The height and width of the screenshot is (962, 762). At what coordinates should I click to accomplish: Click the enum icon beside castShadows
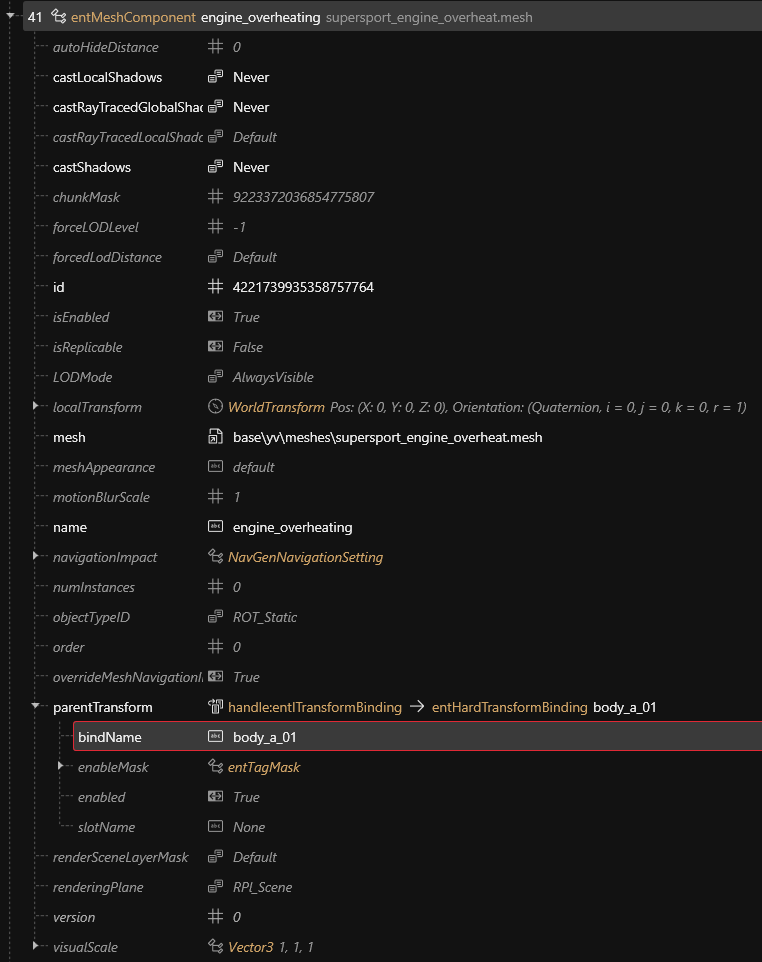[x=215, y=167]
